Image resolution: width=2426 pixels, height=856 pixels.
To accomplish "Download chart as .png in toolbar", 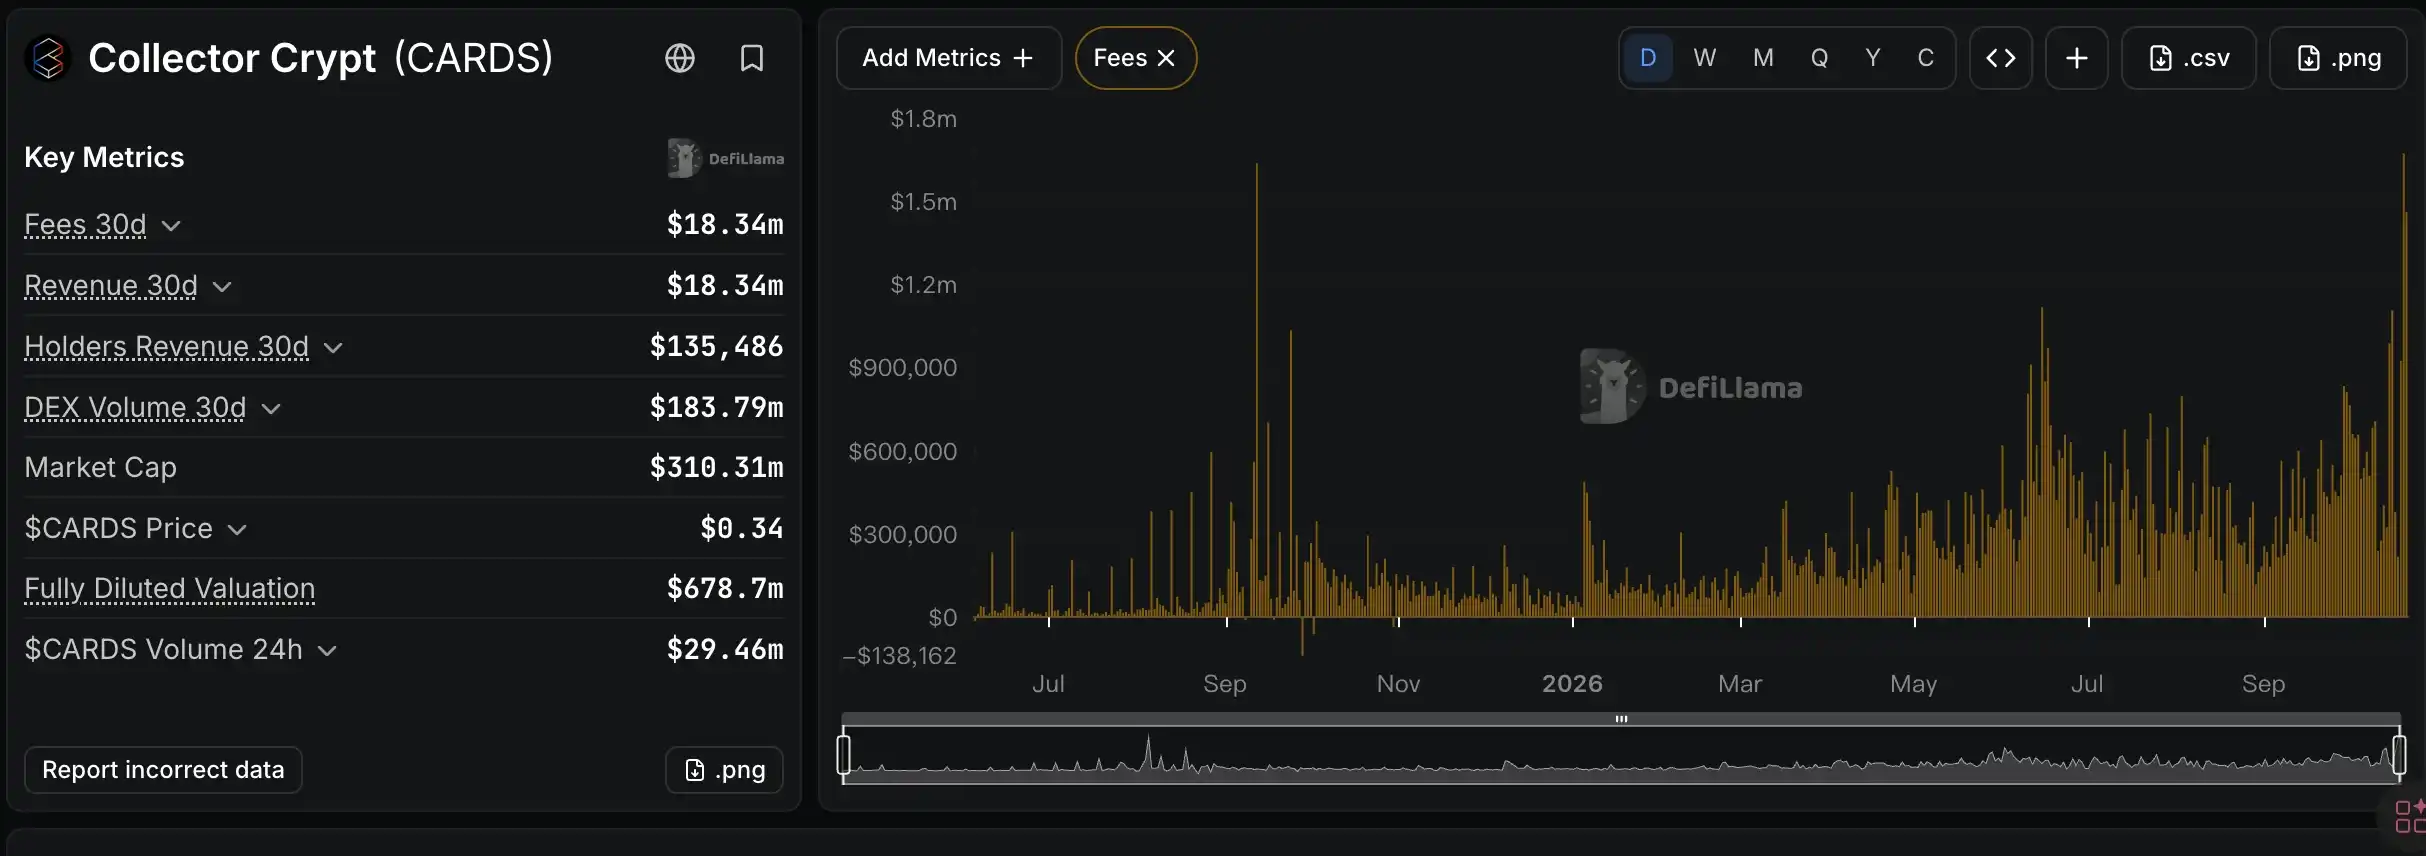I will pos(2338,58).
